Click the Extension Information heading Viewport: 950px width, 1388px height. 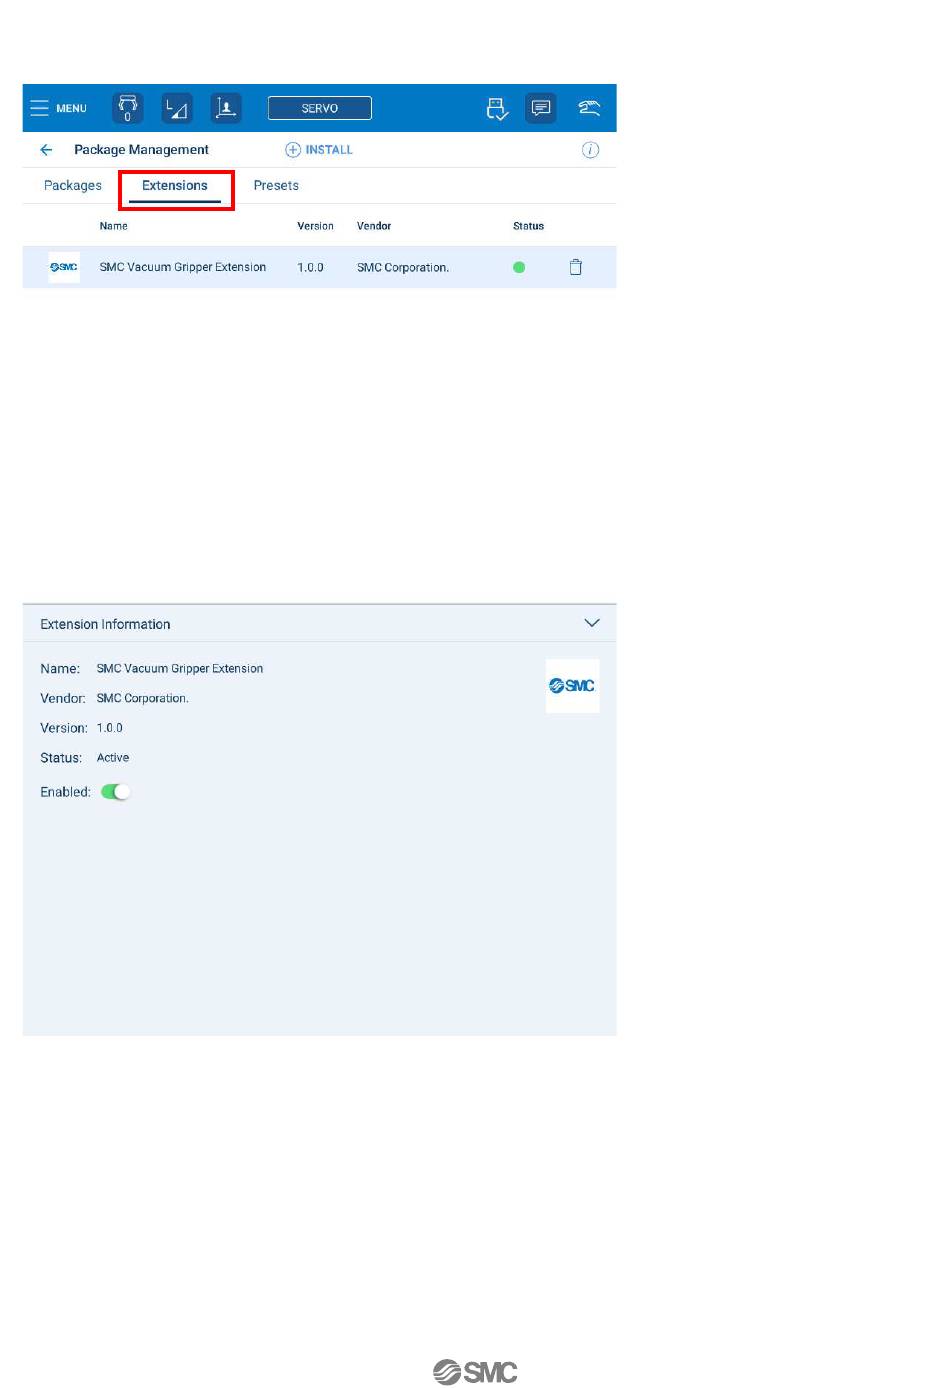coord(105,624)
